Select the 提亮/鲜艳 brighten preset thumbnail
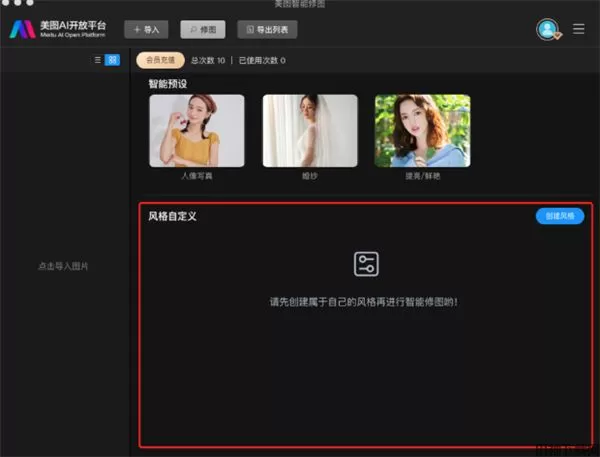 [x=422, y=130]
